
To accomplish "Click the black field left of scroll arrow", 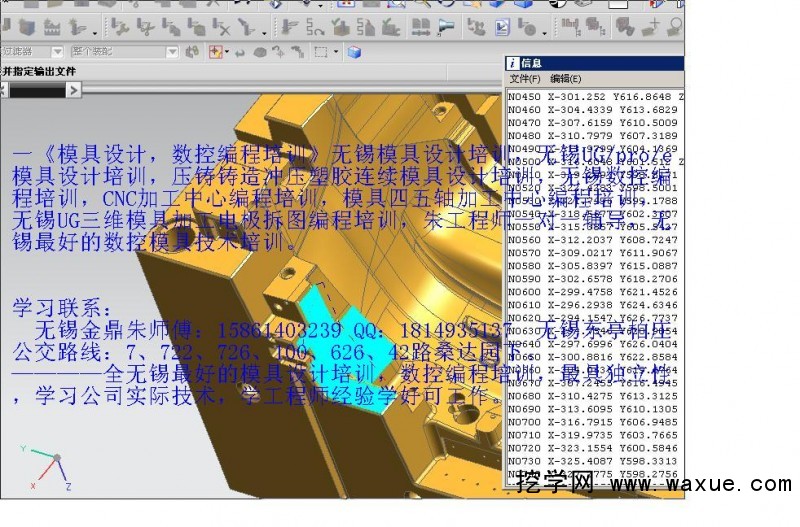I will [x=37, y=91].
